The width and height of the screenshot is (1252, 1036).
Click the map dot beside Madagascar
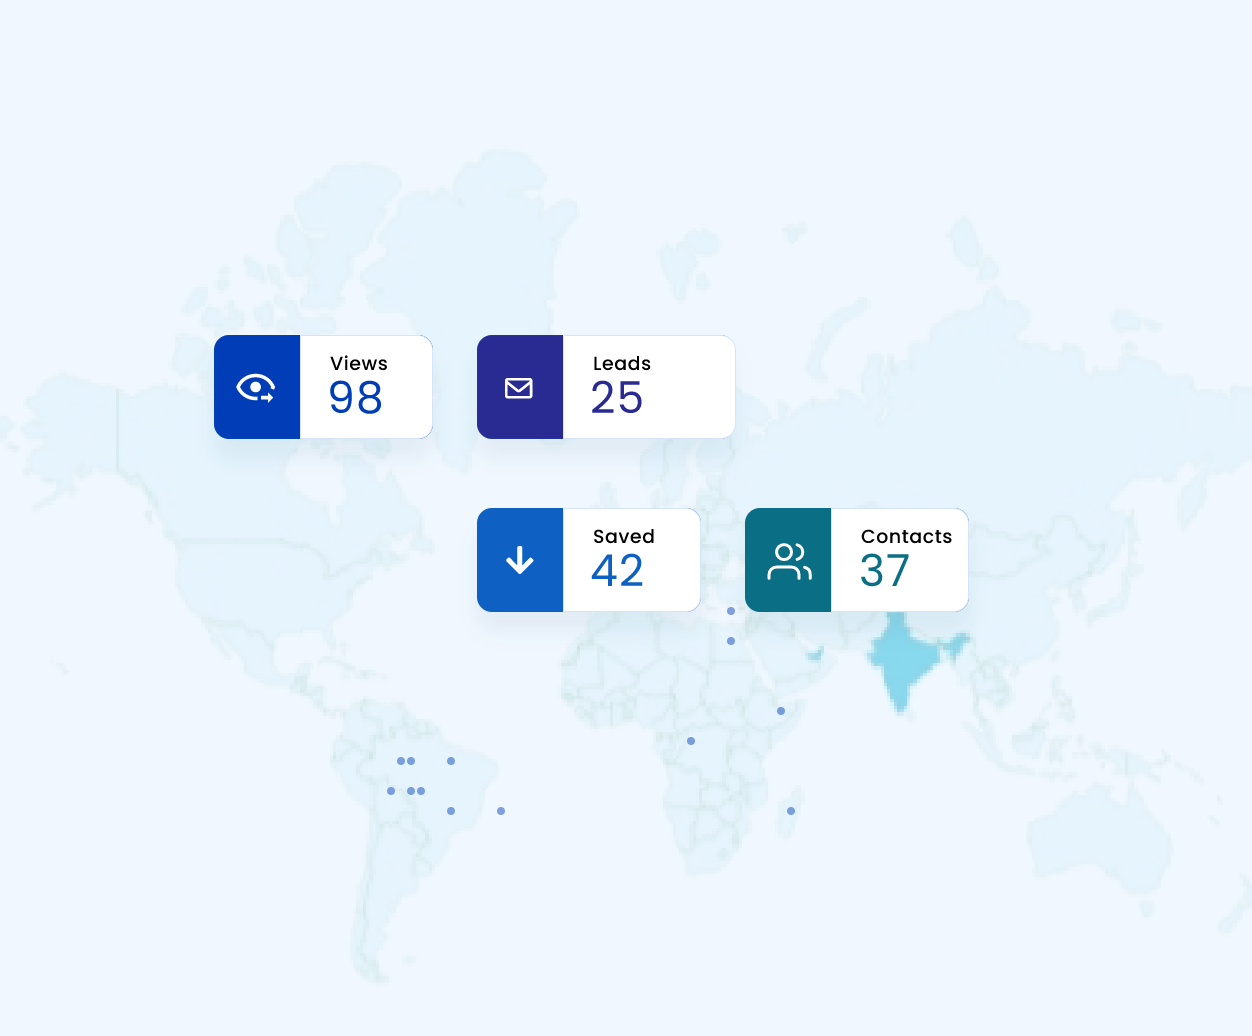click(791, 811)
